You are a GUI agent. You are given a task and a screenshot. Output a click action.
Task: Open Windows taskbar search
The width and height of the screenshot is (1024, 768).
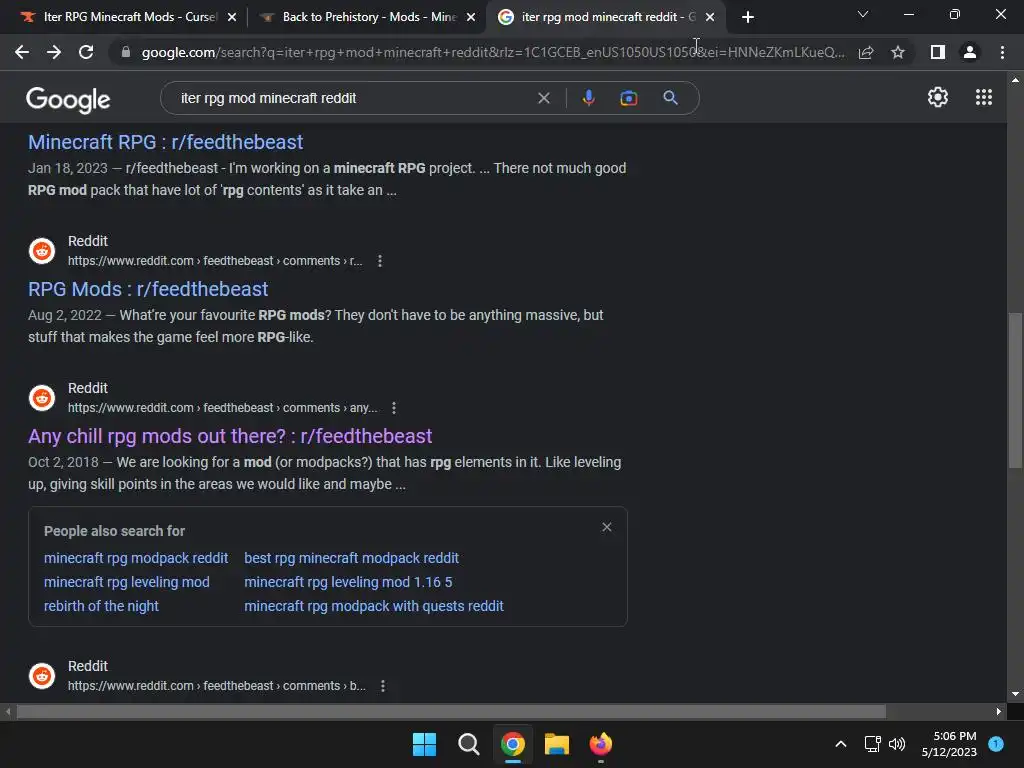[468, 744]
